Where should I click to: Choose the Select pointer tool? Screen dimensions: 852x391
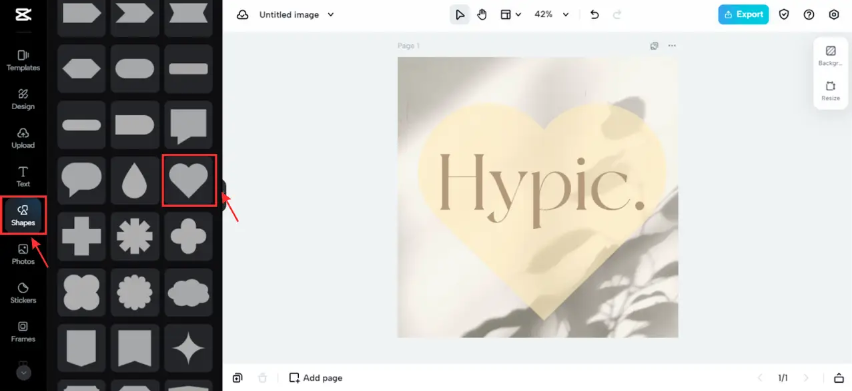pos(460,15)
